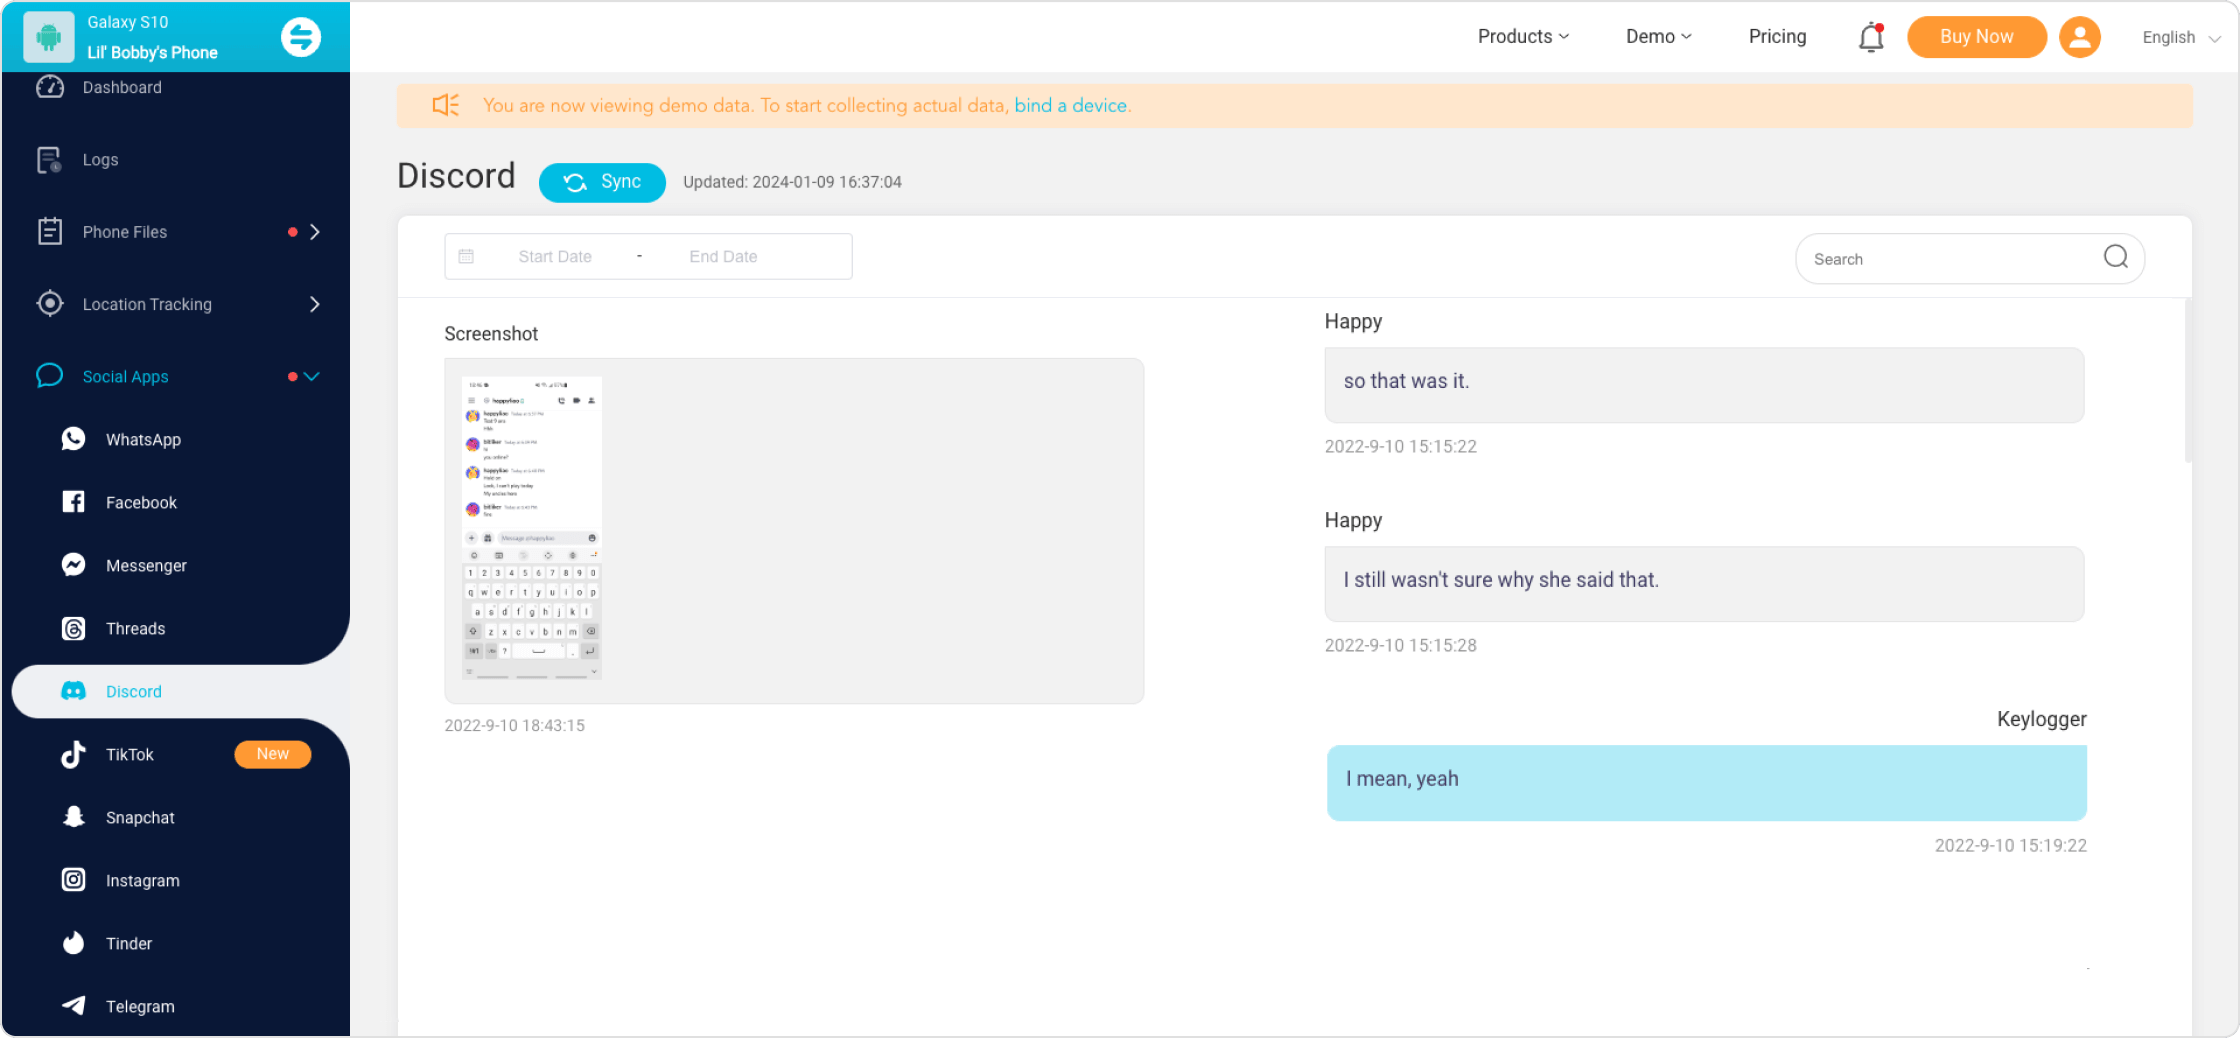Click the Messenger icon
The width and height of the screenshot is (2240, 1038).
(x=73, y=565)
